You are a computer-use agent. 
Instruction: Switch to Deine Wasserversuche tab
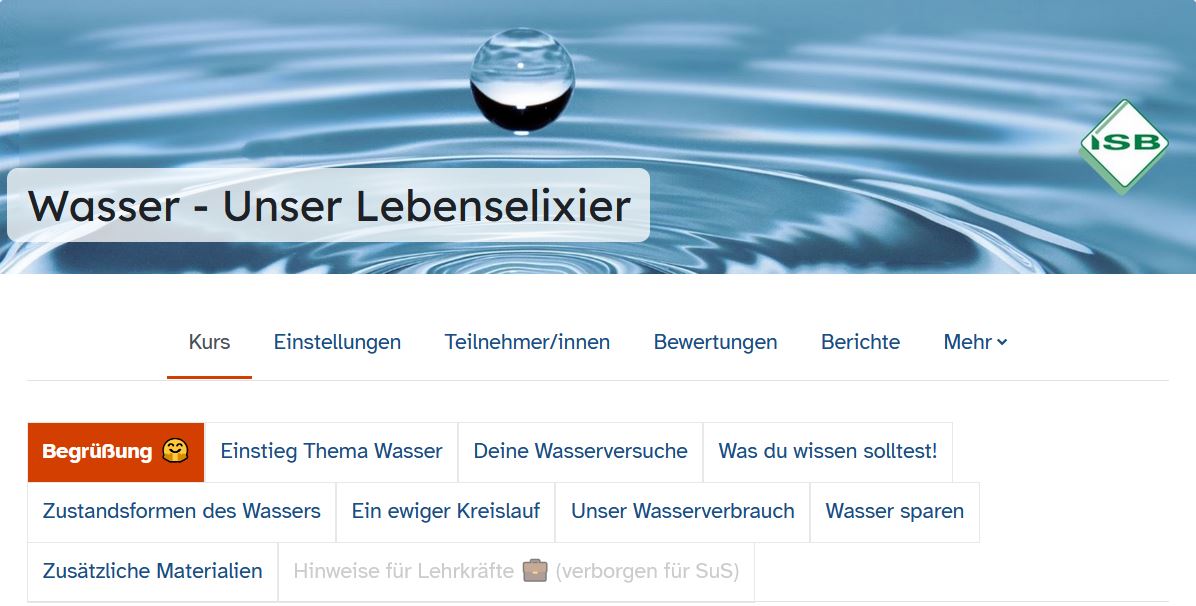pos(580,452)
